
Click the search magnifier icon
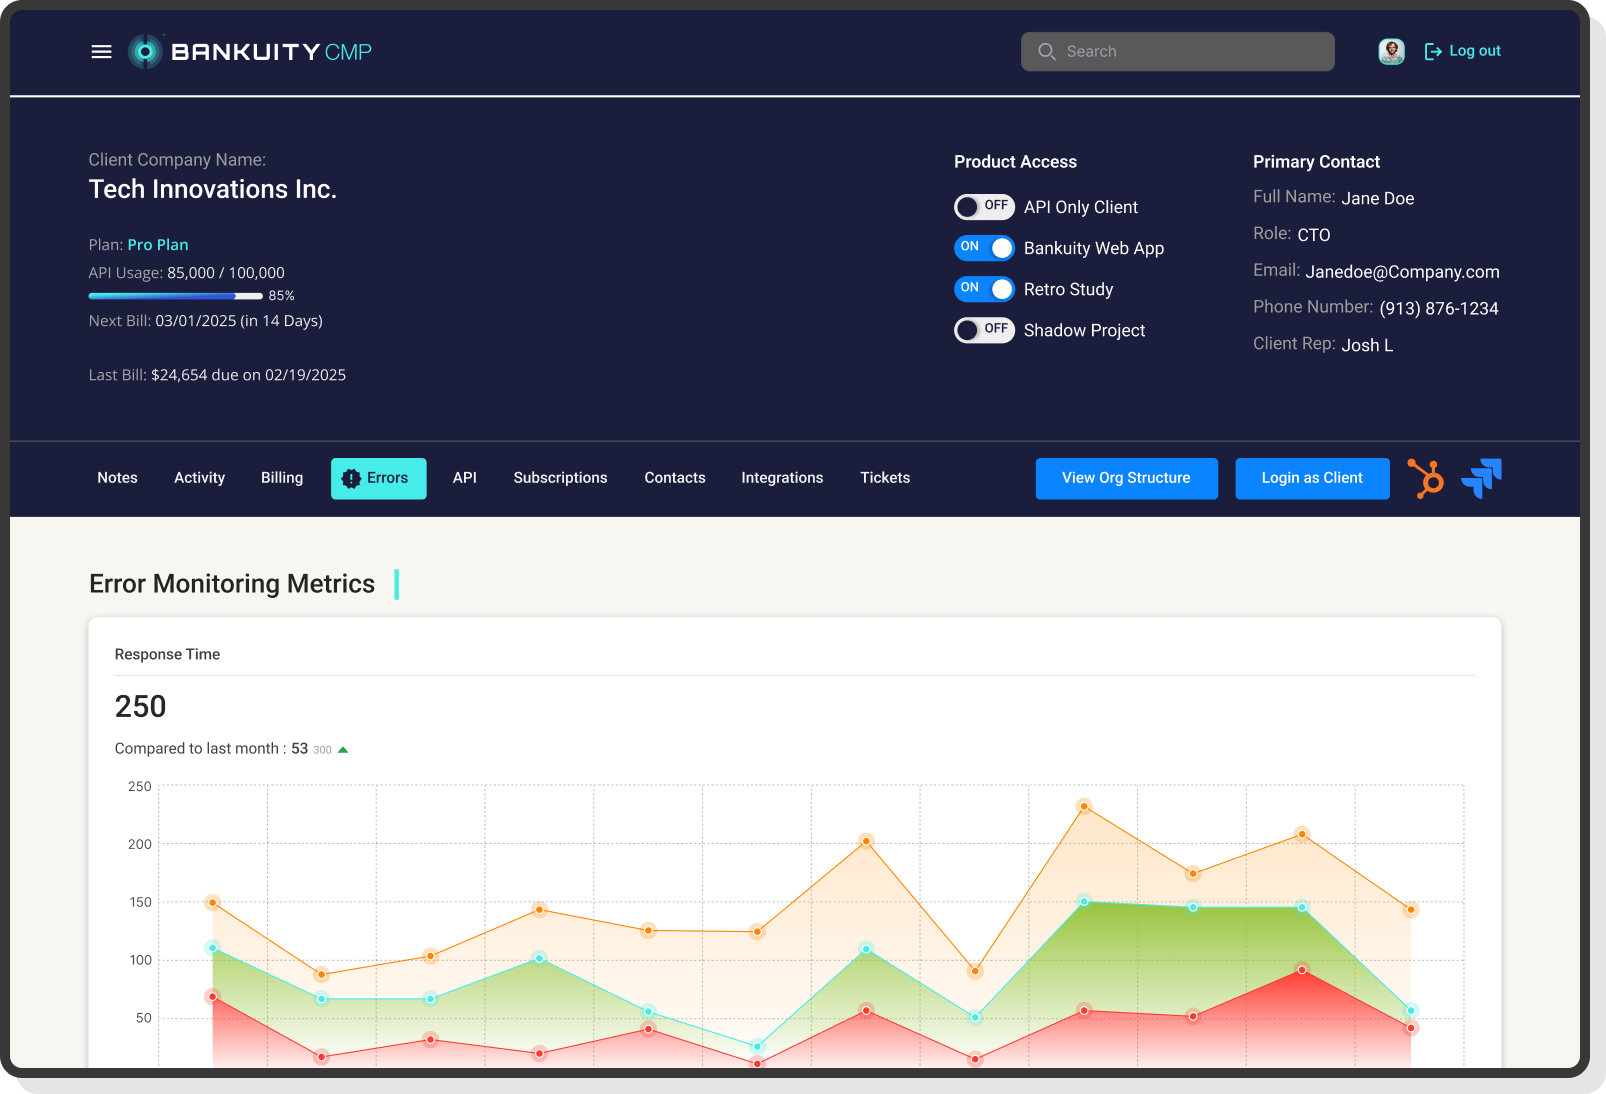point(1047,51)
